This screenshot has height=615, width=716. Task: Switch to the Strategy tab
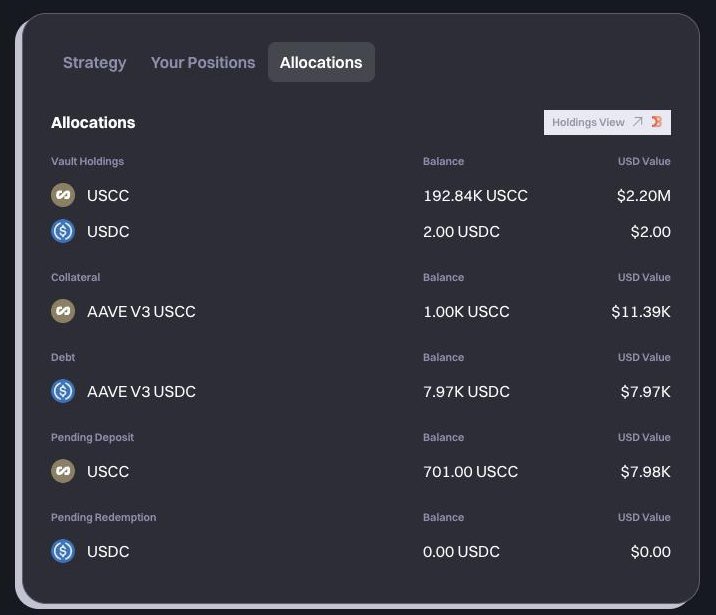(x=95, y=63)
